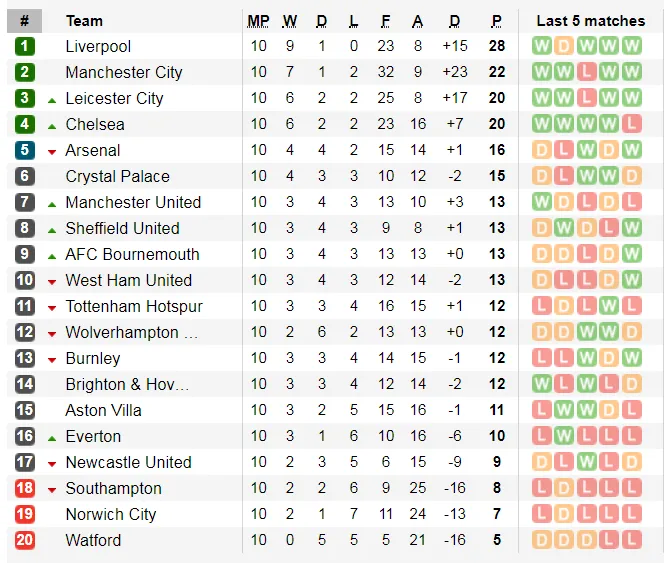Click the # rank column header
This screenshot has height=563, width=664.
point(25,21)
